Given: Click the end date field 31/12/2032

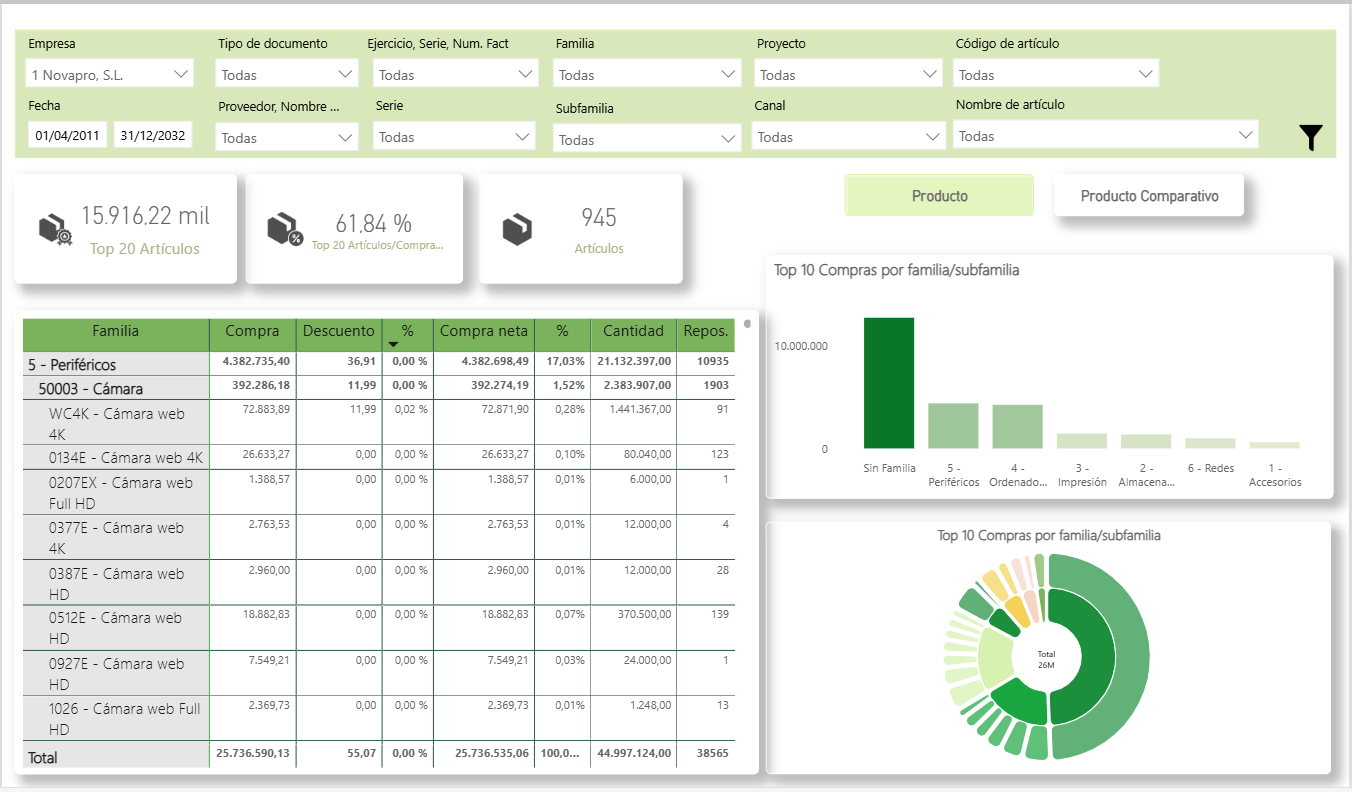Looking at the screenshot, I should (x=153, y=136).
